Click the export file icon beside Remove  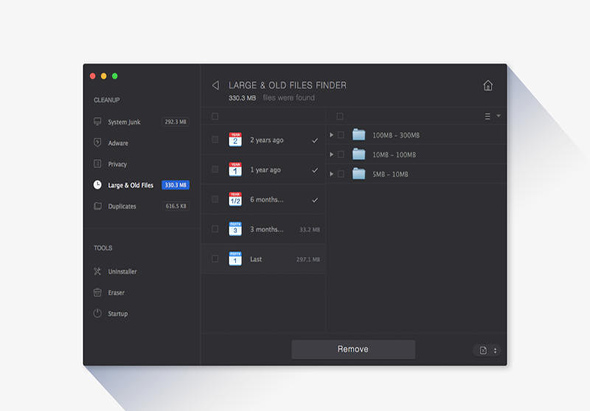pyautogui.click(x=483, y=350)
